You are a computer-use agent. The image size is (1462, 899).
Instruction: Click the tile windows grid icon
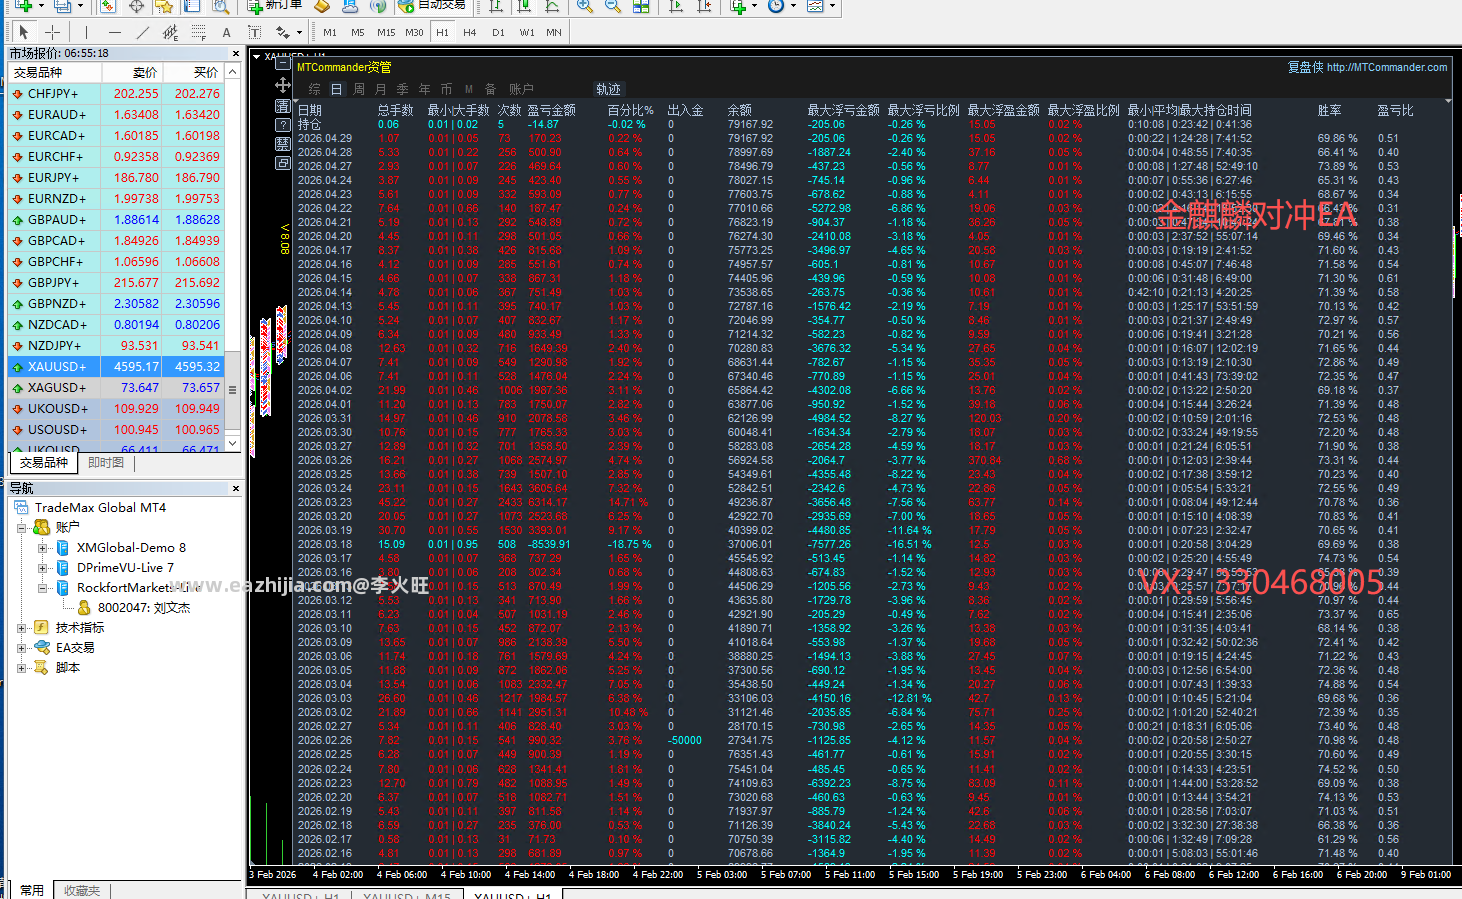point(641,6)
